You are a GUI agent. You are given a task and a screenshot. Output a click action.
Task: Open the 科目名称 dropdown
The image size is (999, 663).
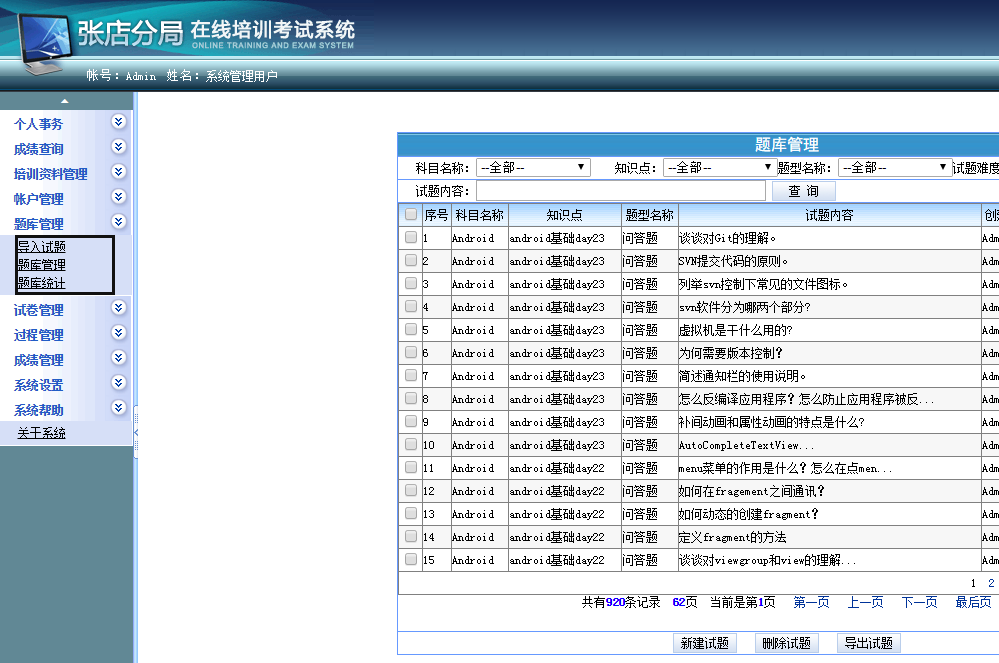click(x=533, y=168)
